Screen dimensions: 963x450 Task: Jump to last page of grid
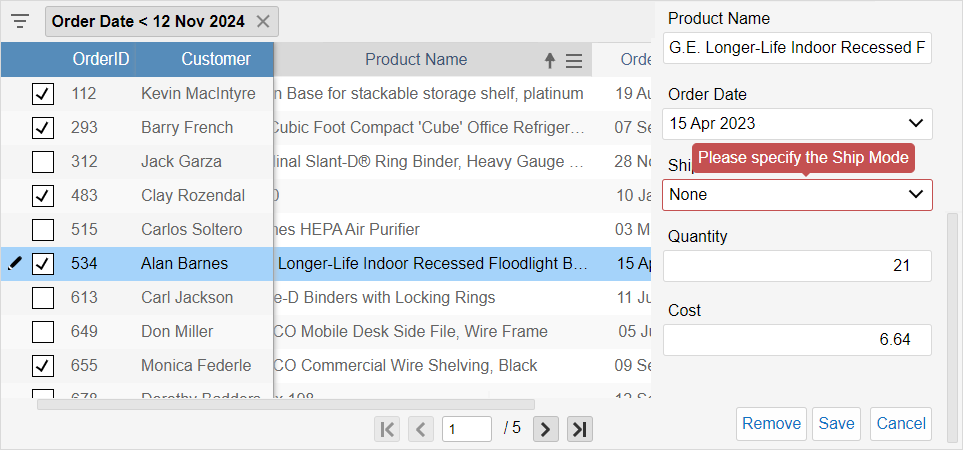pos(579,429)
